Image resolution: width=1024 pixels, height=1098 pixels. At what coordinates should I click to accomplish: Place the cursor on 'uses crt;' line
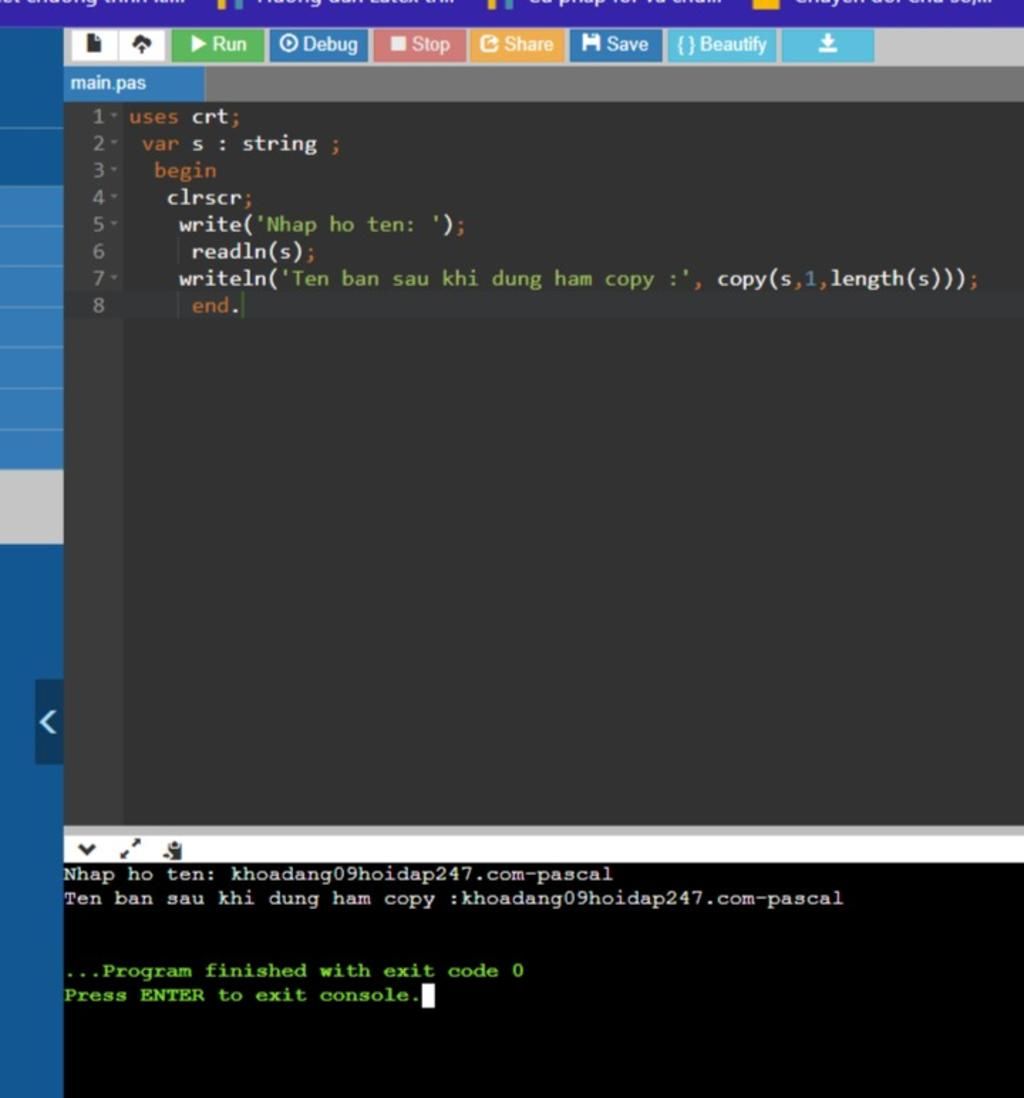pos(184,116)
